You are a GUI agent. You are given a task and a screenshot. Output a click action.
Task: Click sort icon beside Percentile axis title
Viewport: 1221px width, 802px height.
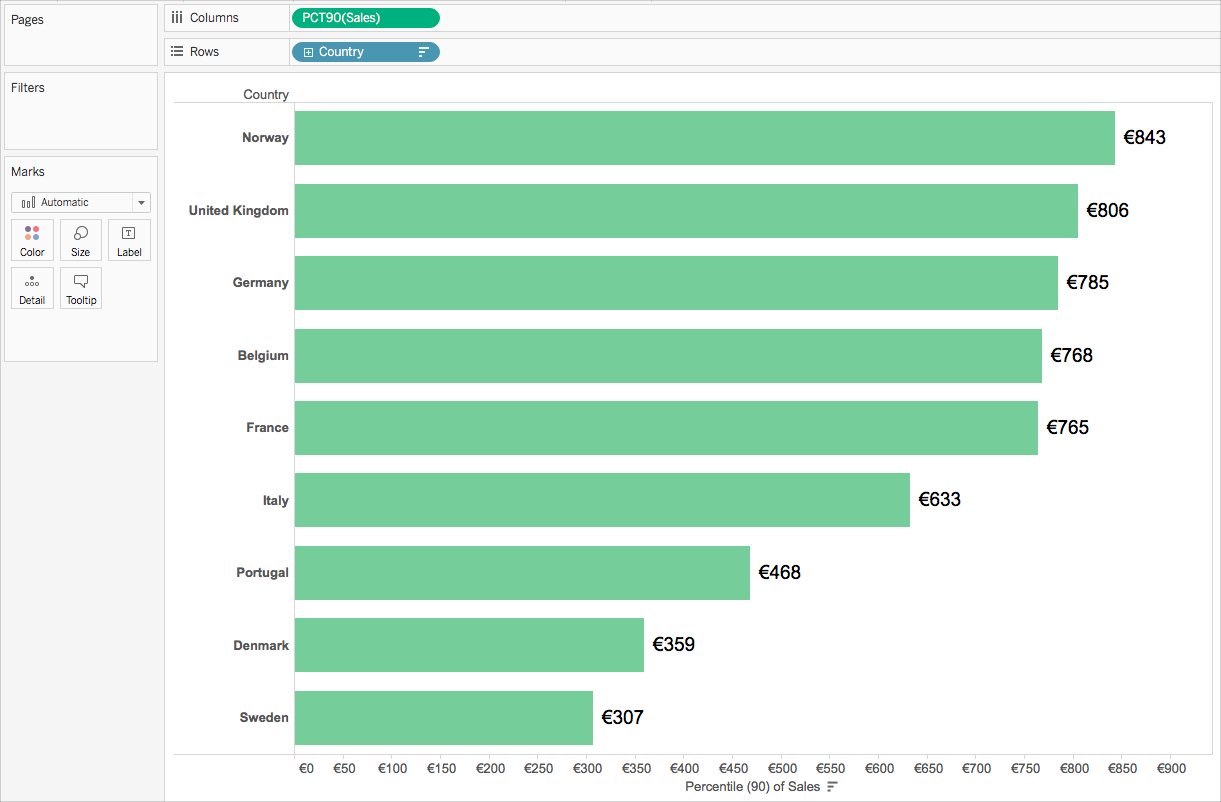pos(831,787)
